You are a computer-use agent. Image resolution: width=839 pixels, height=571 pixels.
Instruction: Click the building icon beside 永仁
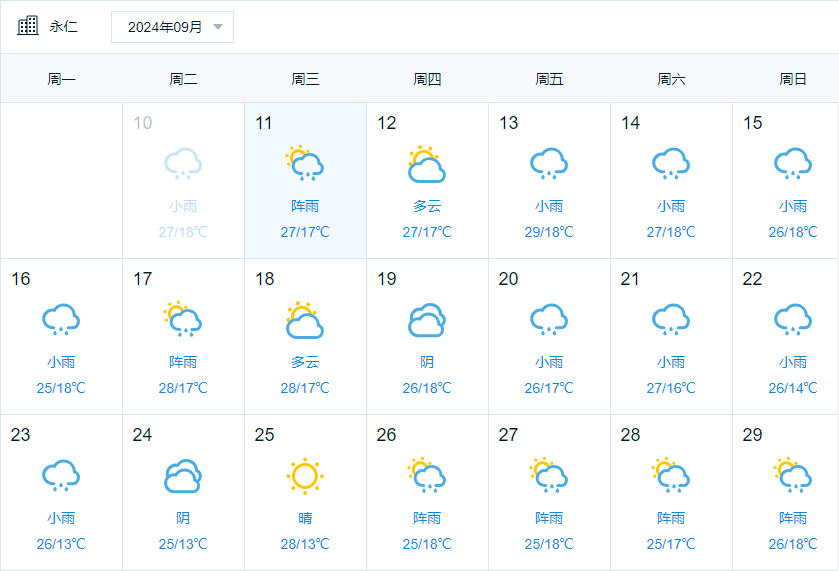point(28,26)
